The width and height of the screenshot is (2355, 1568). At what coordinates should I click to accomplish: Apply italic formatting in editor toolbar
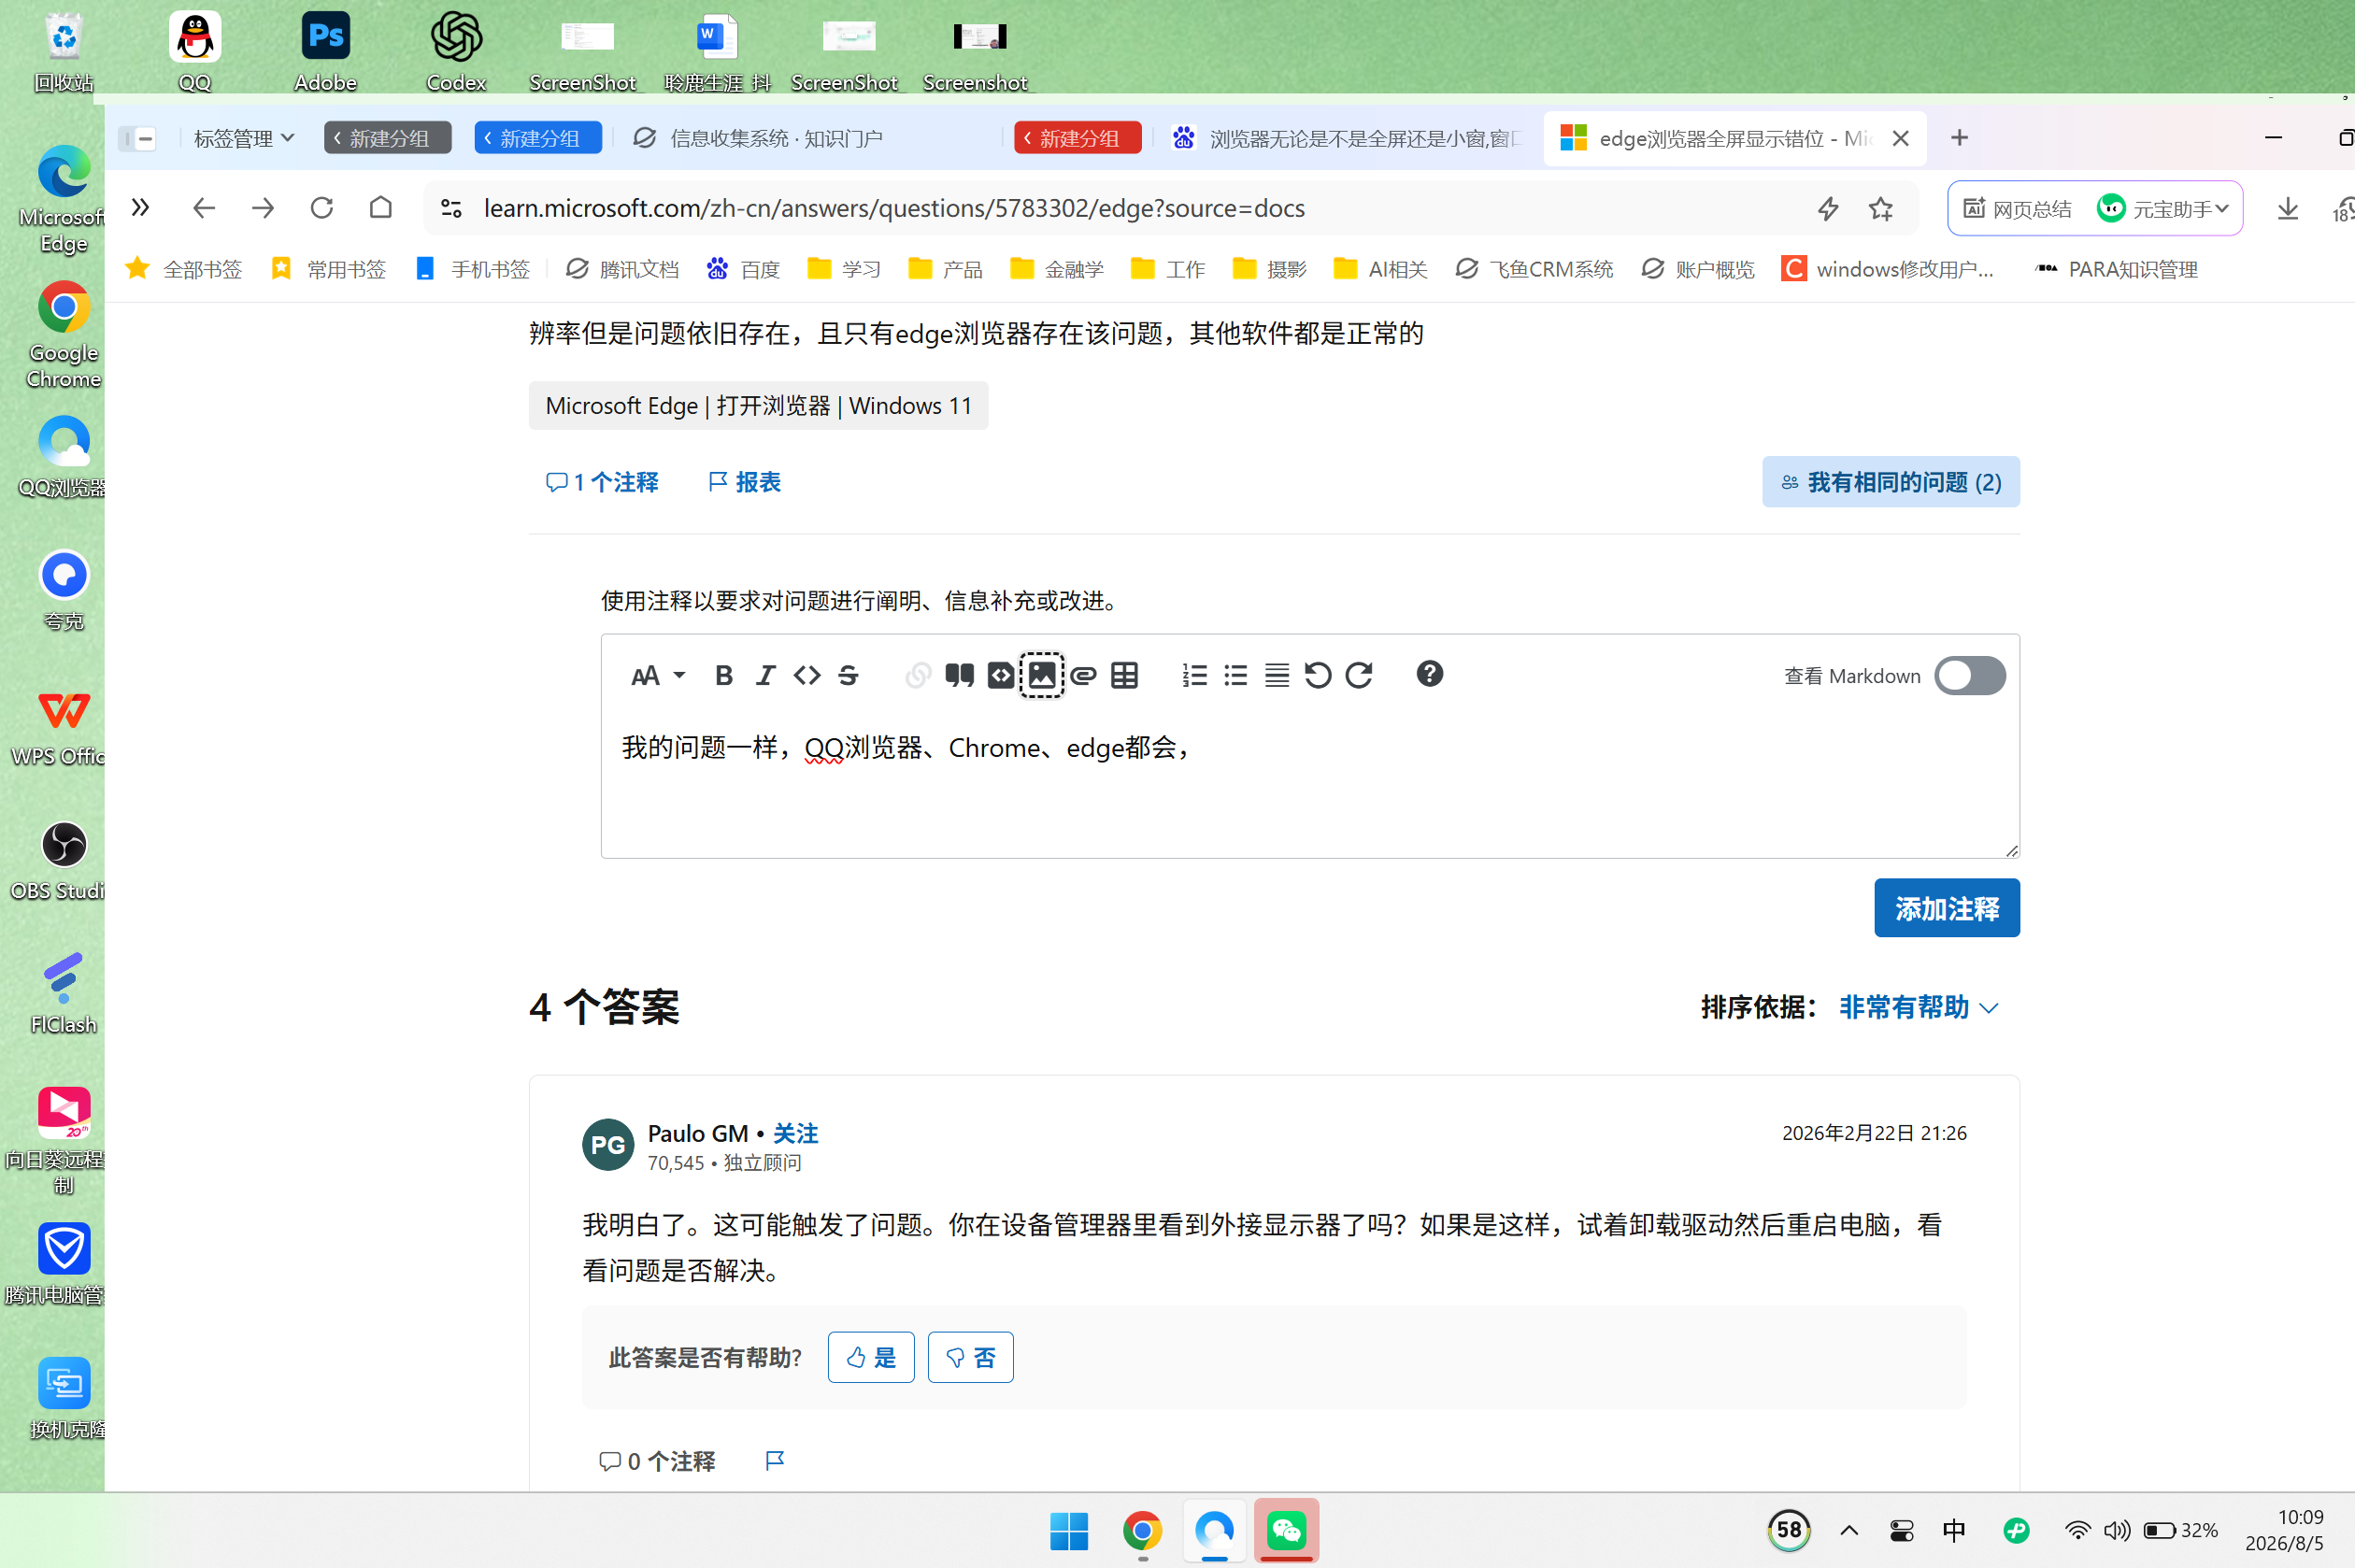pos(765,675)
